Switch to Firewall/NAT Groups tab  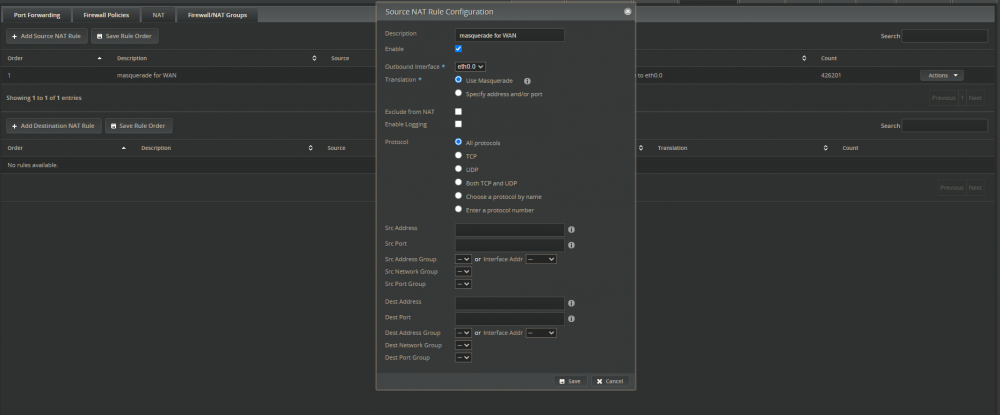(x=217, y=15)
